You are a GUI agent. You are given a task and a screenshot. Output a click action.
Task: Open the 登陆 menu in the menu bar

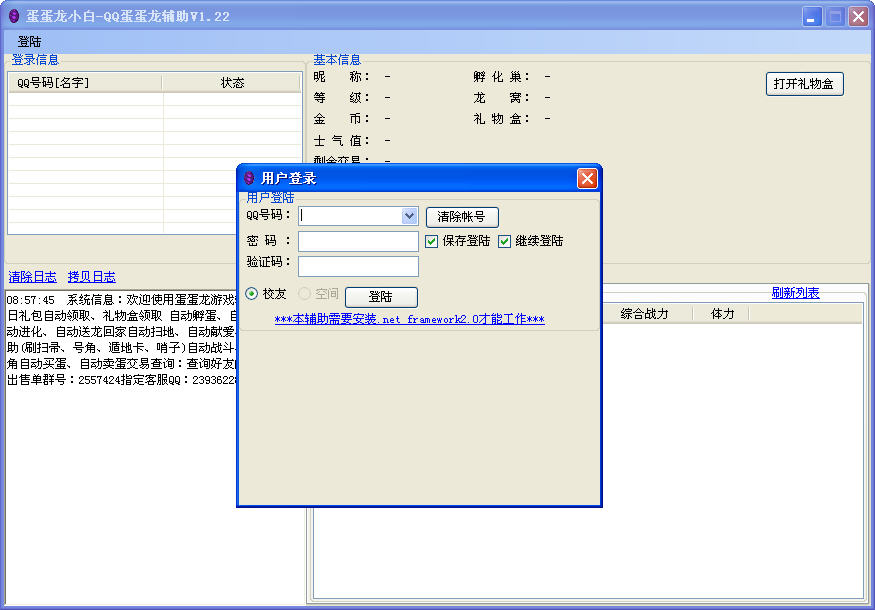point(30,41)
